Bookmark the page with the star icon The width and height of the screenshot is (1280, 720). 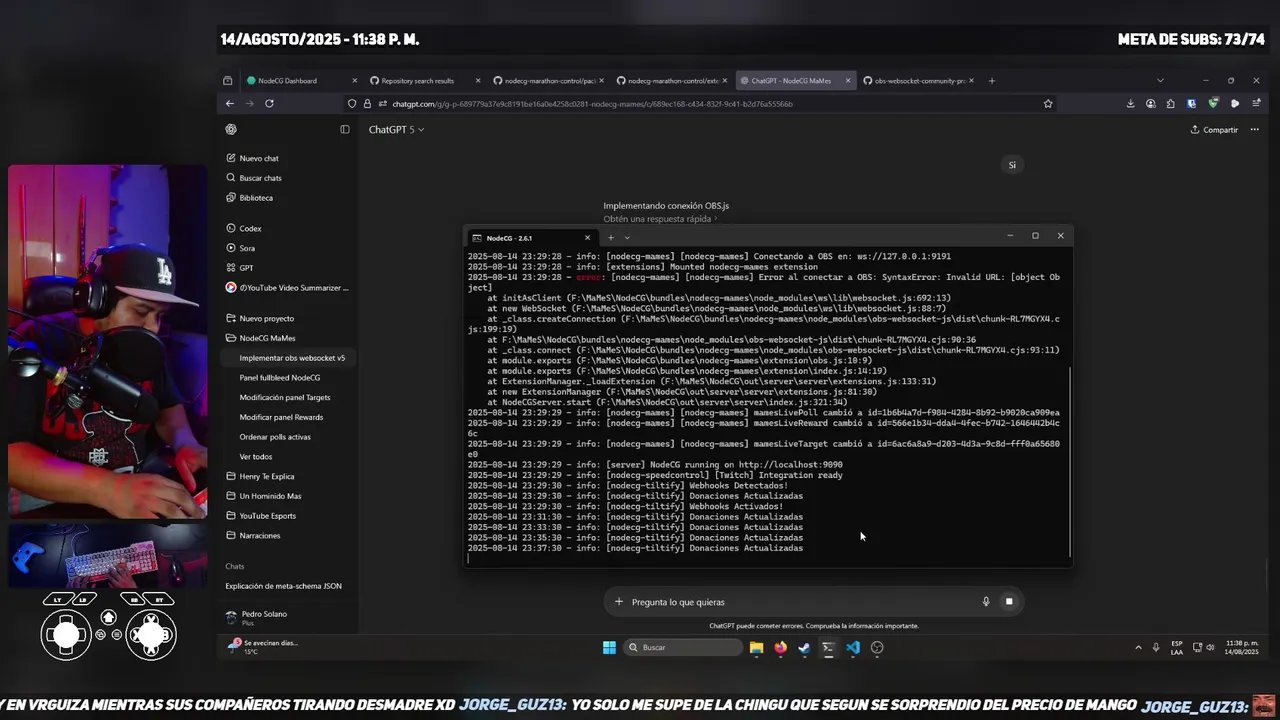pyautogui.click(x=1048, y=103)
